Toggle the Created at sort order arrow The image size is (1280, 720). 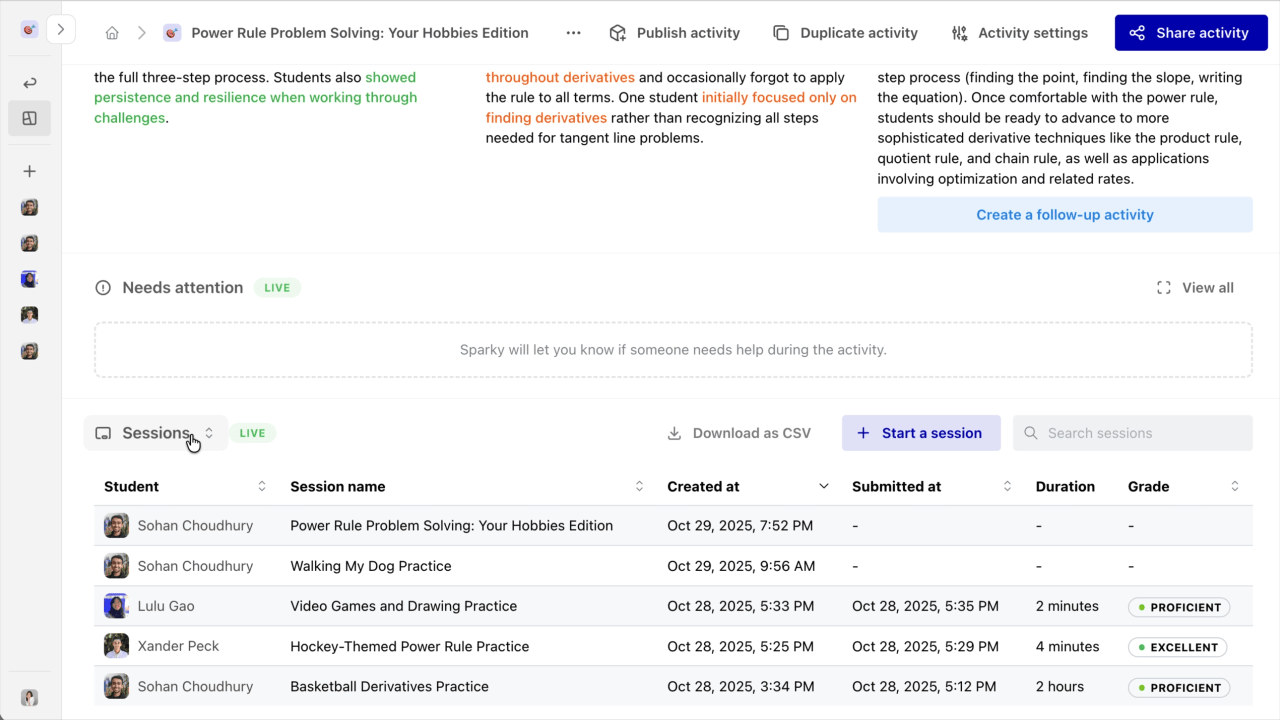click(x=823, y=486)
